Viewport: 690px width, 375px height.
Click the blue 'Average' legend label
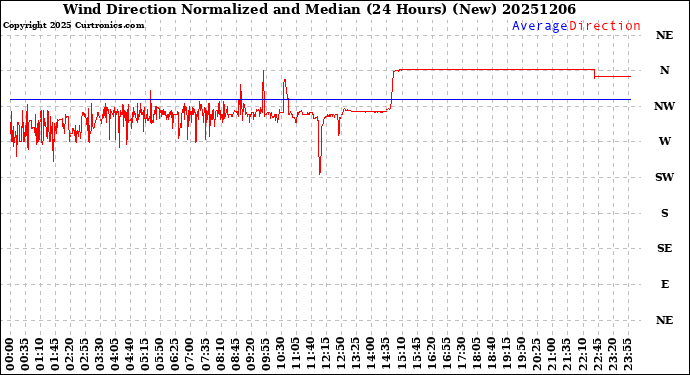pyautogui.click(x=540, y=26)
